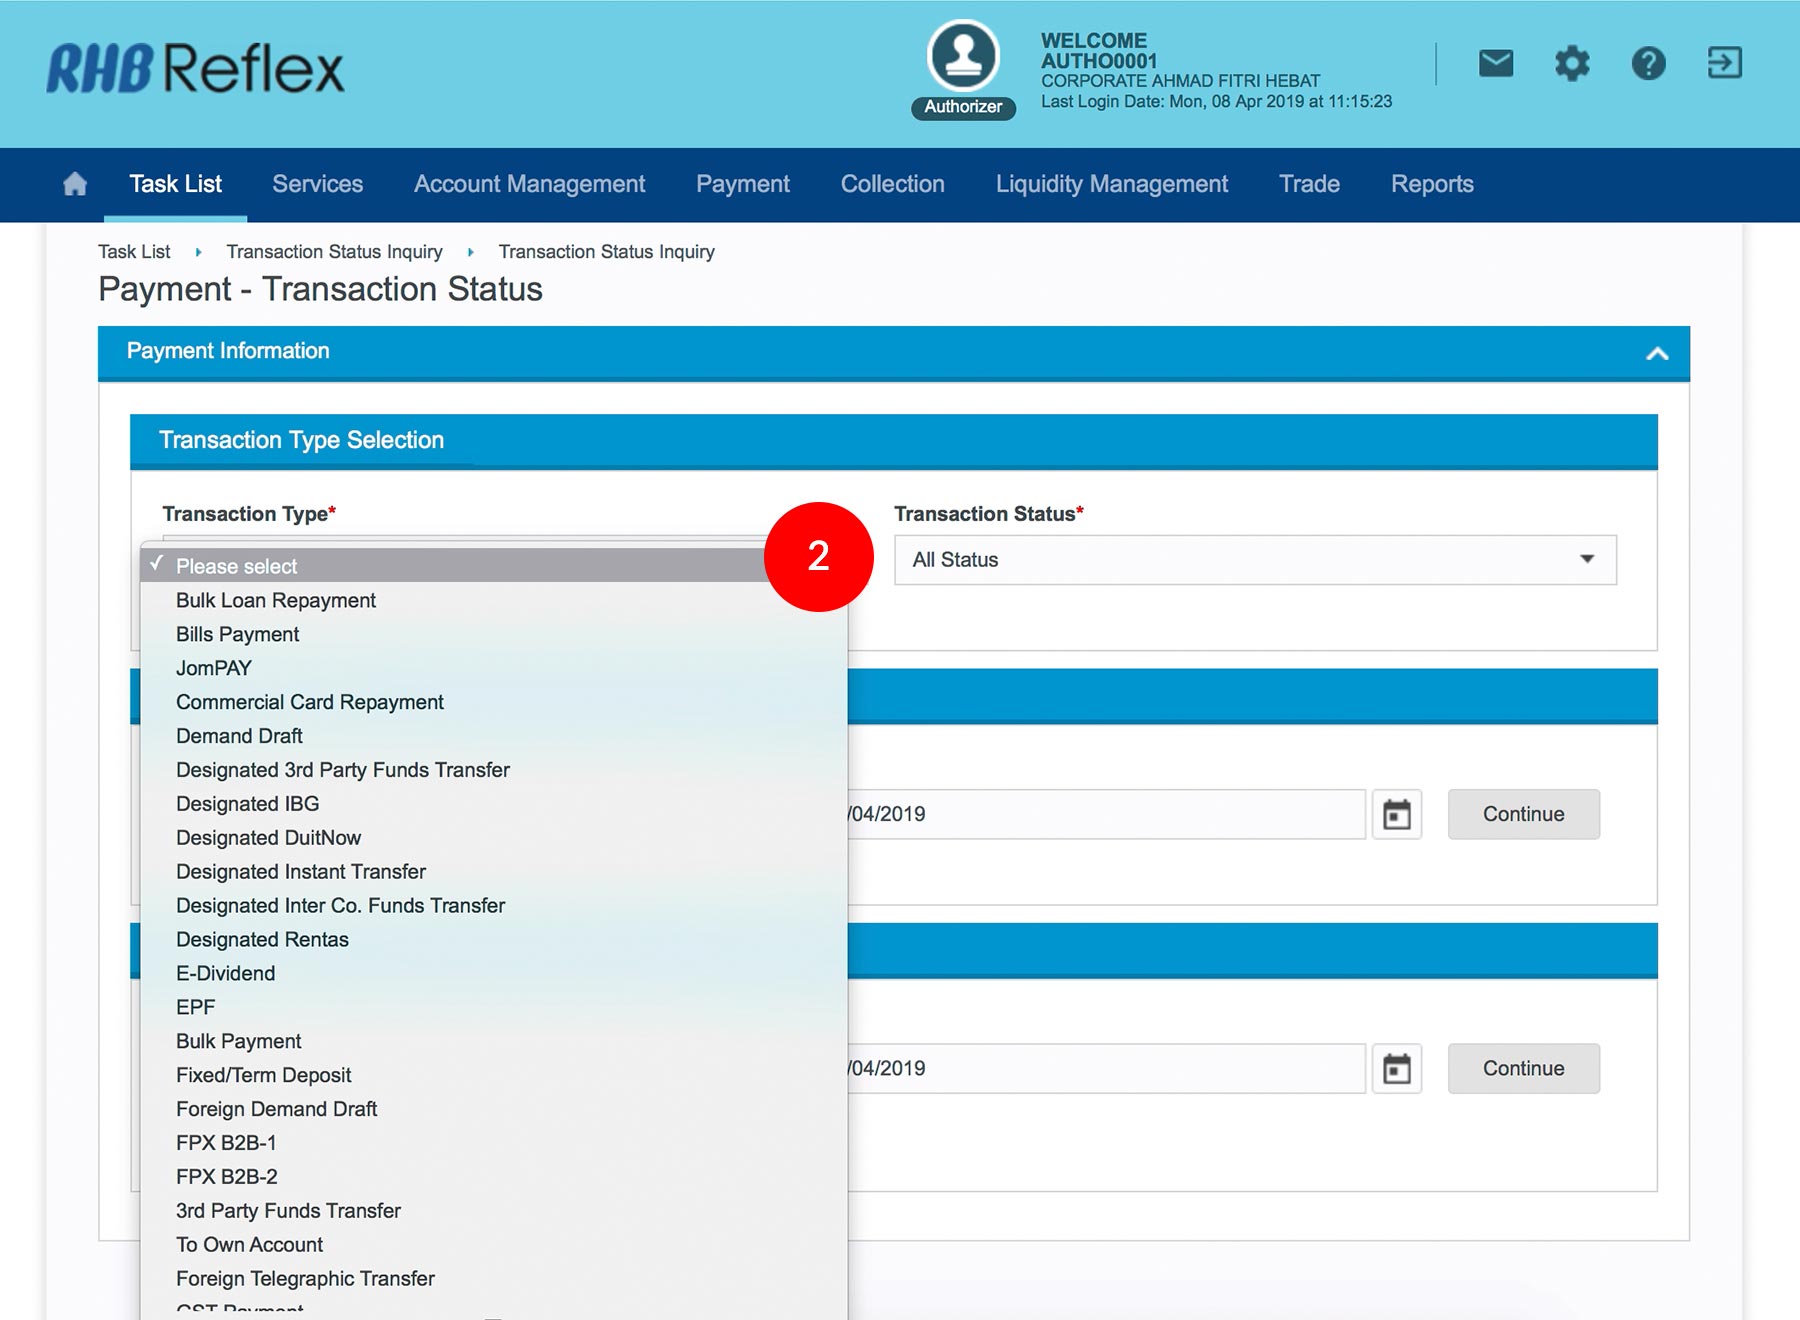Open the lower date picker calendar icon
The height and width of the screenshot is (1320, 1800).
click(x=1396, y=1069)
